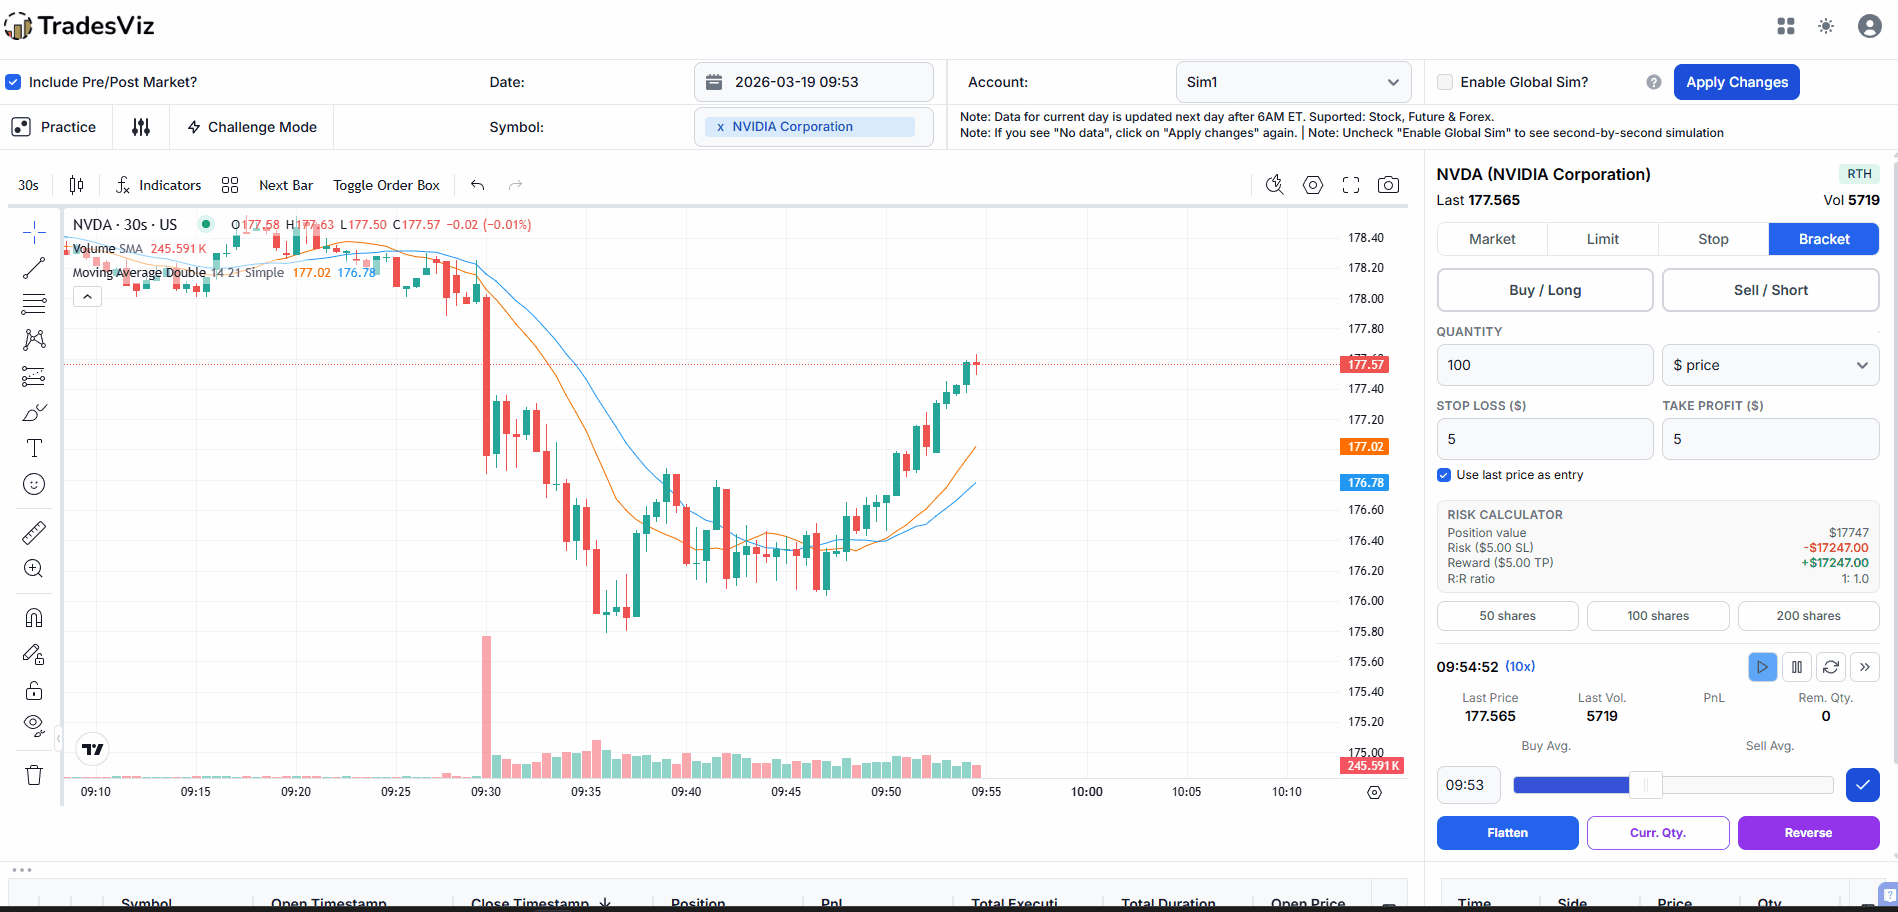Click the Stop Loss input field

1544,439
